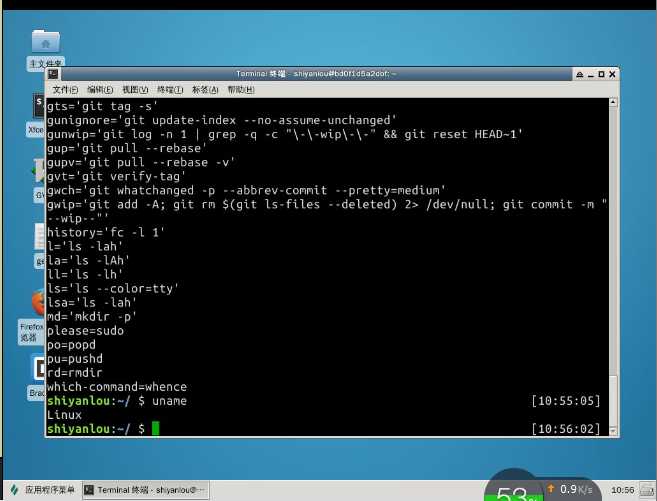
Task: Click the text md='mkdir -p'
Action: click(92, 317)
